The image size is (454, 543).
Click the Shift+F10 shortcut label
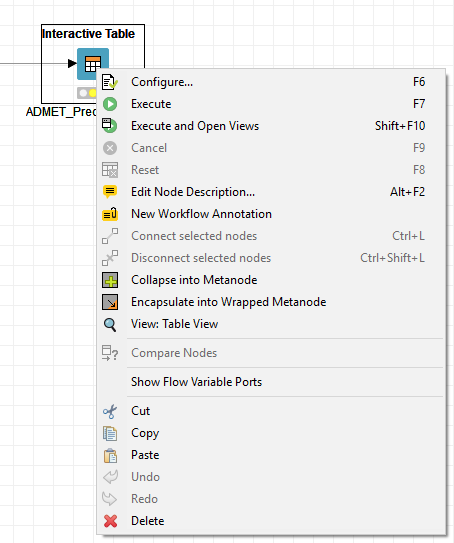click(400, 126)
